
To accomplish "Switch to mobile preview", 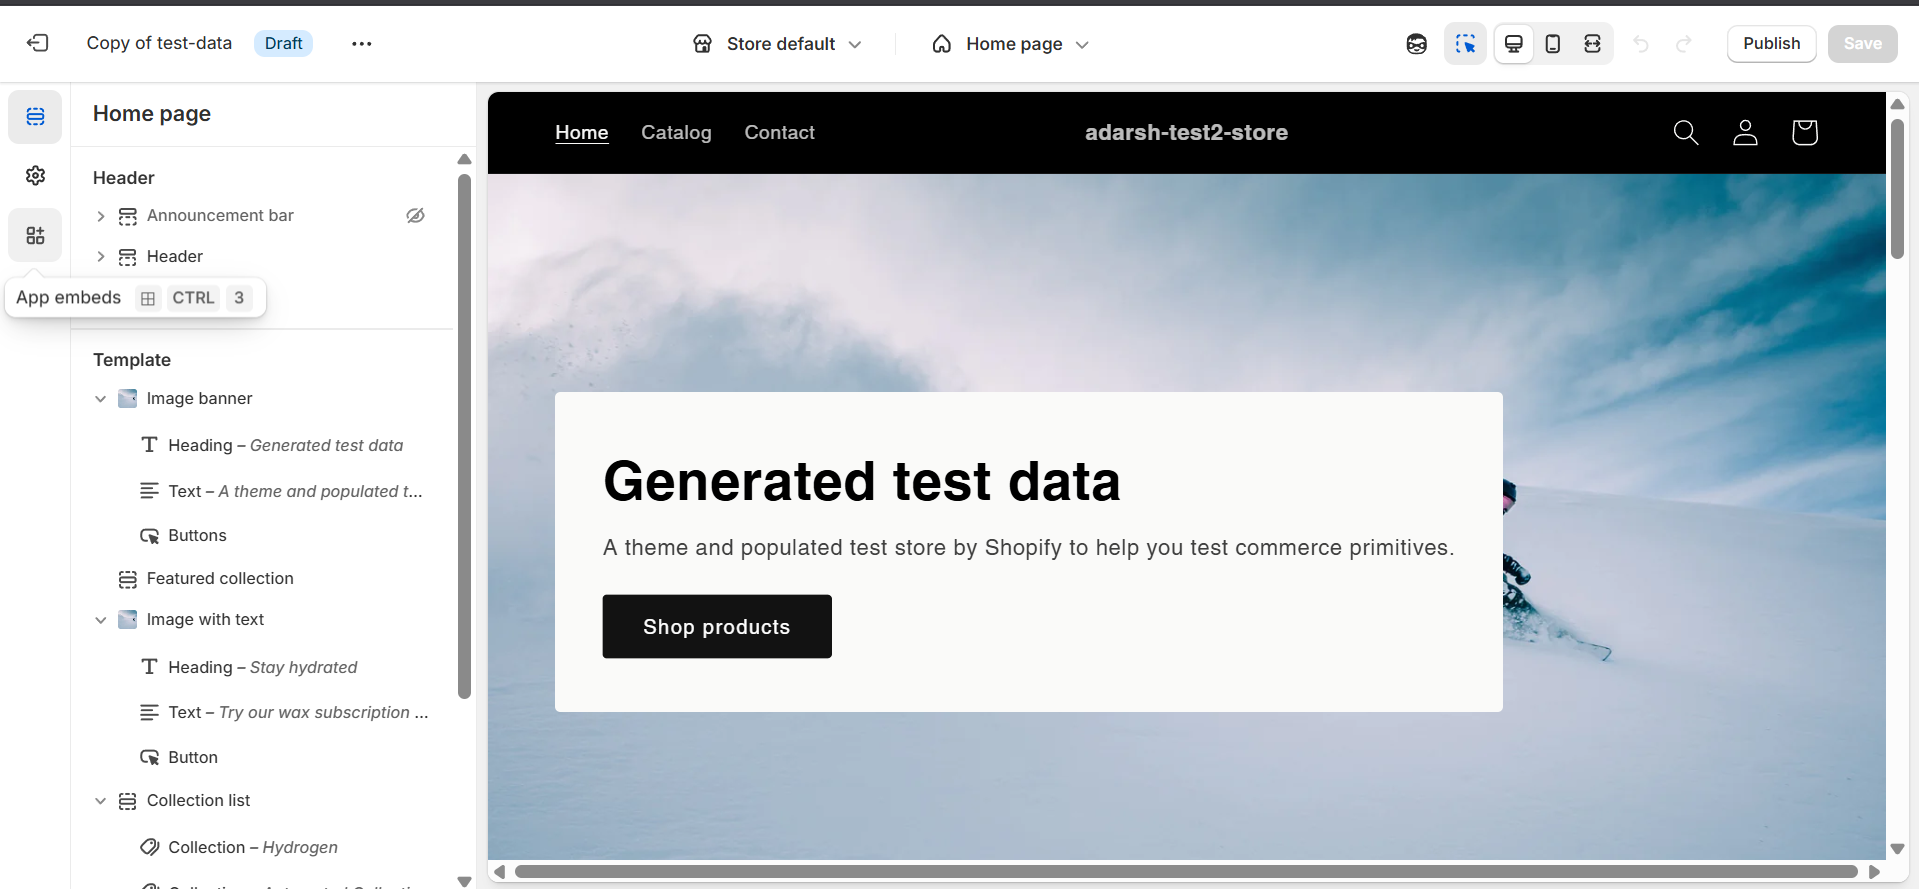I will [1553, 44].
